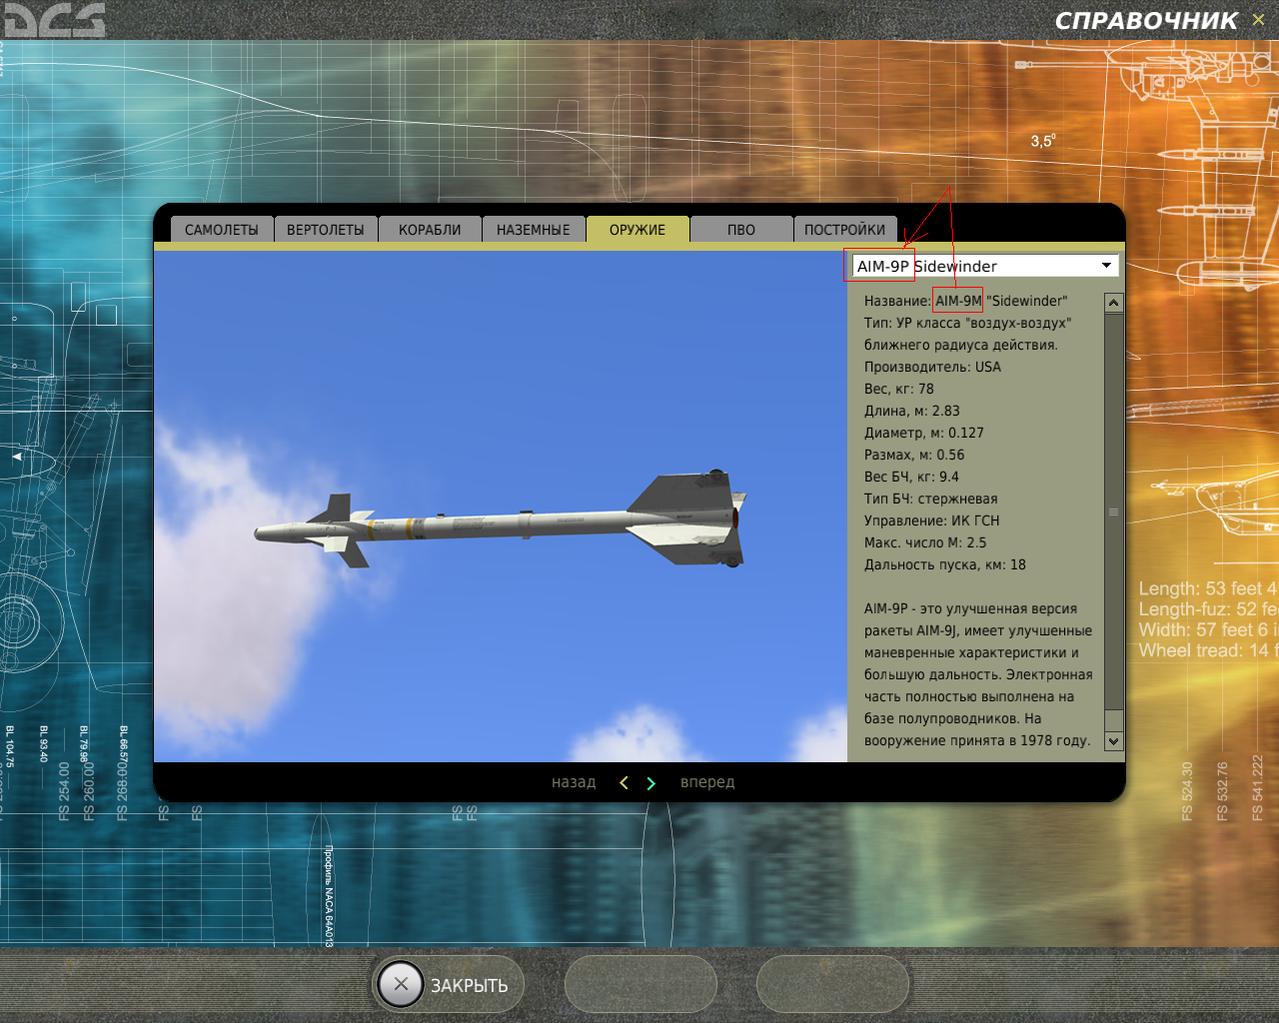Click the description panel scrollbar thumb
Viewport: 1279px width, 1023px height.
1114,511
